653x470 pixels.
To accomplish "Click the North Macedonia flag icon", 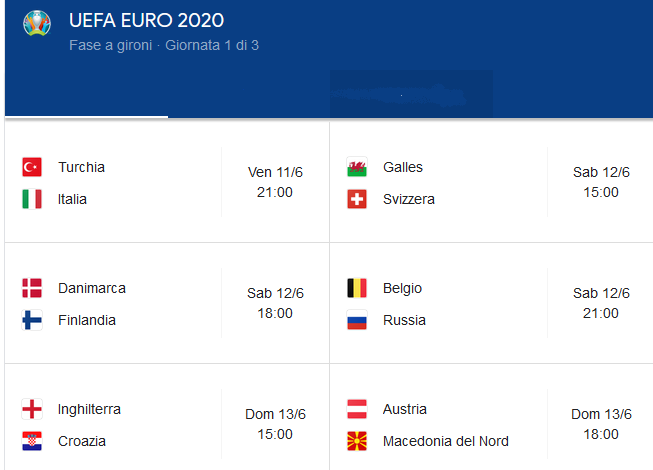I will tap(357, 441).
